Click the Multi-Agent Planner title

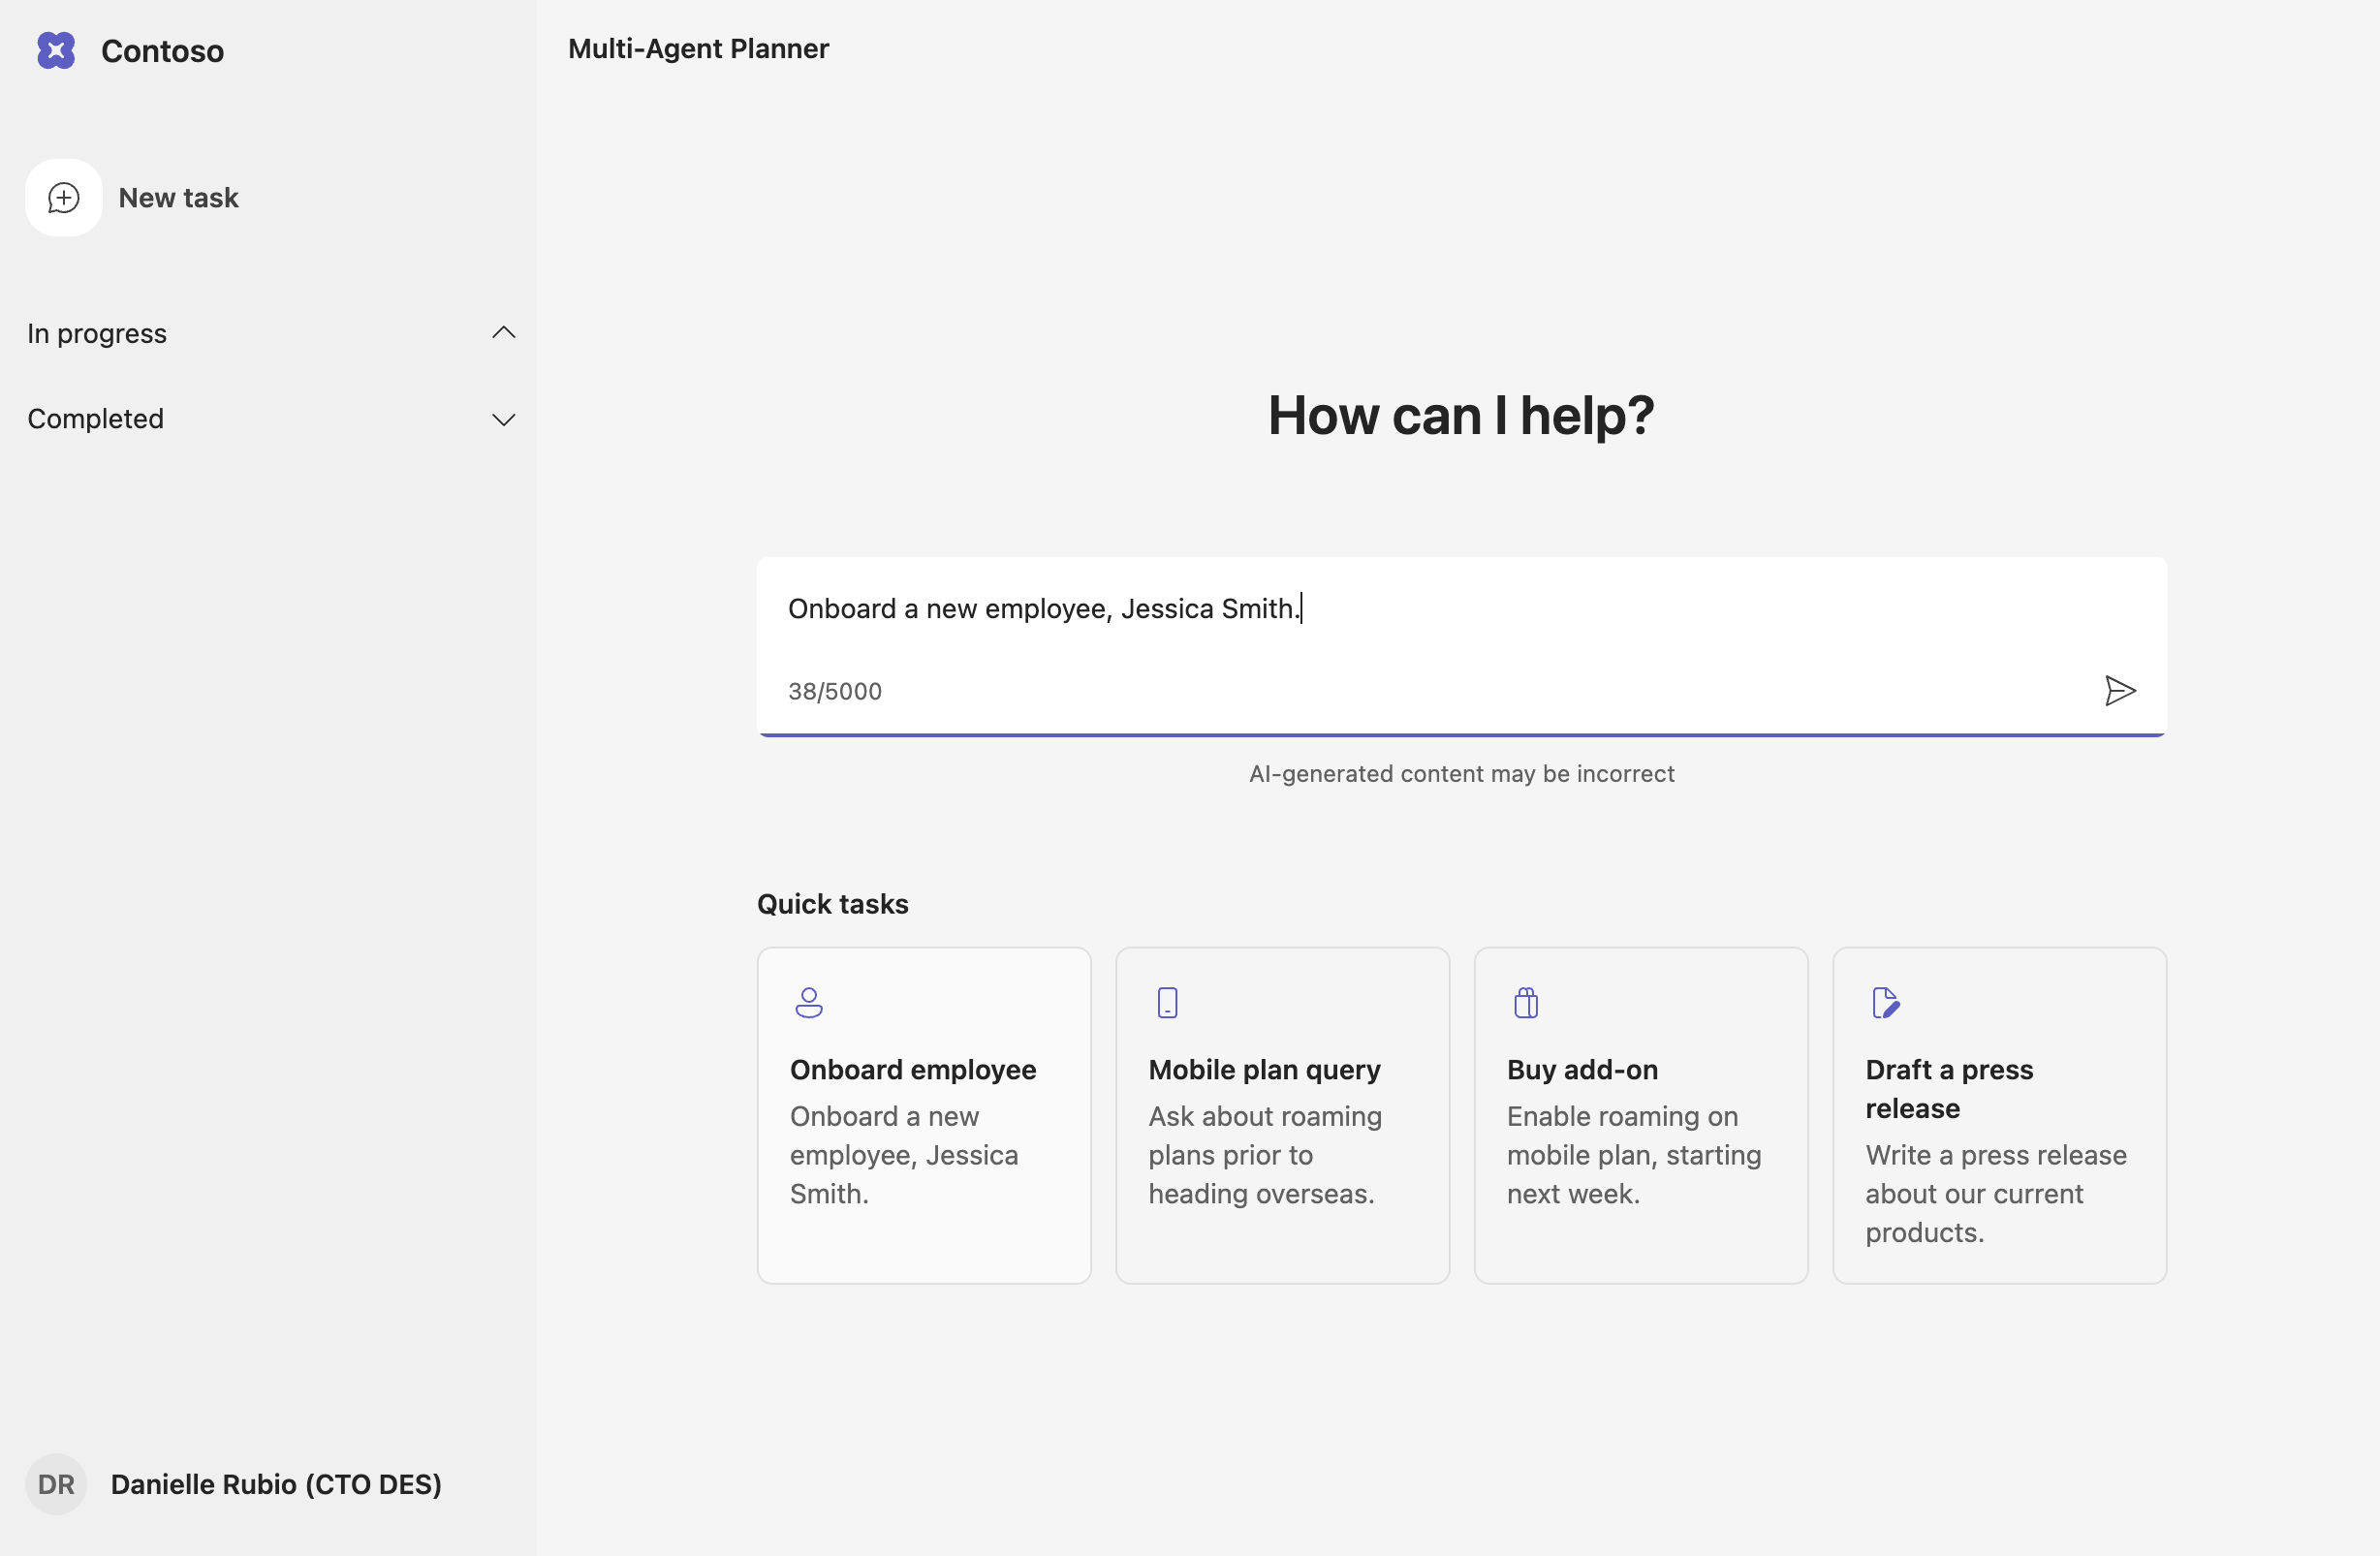pos(698,48)
